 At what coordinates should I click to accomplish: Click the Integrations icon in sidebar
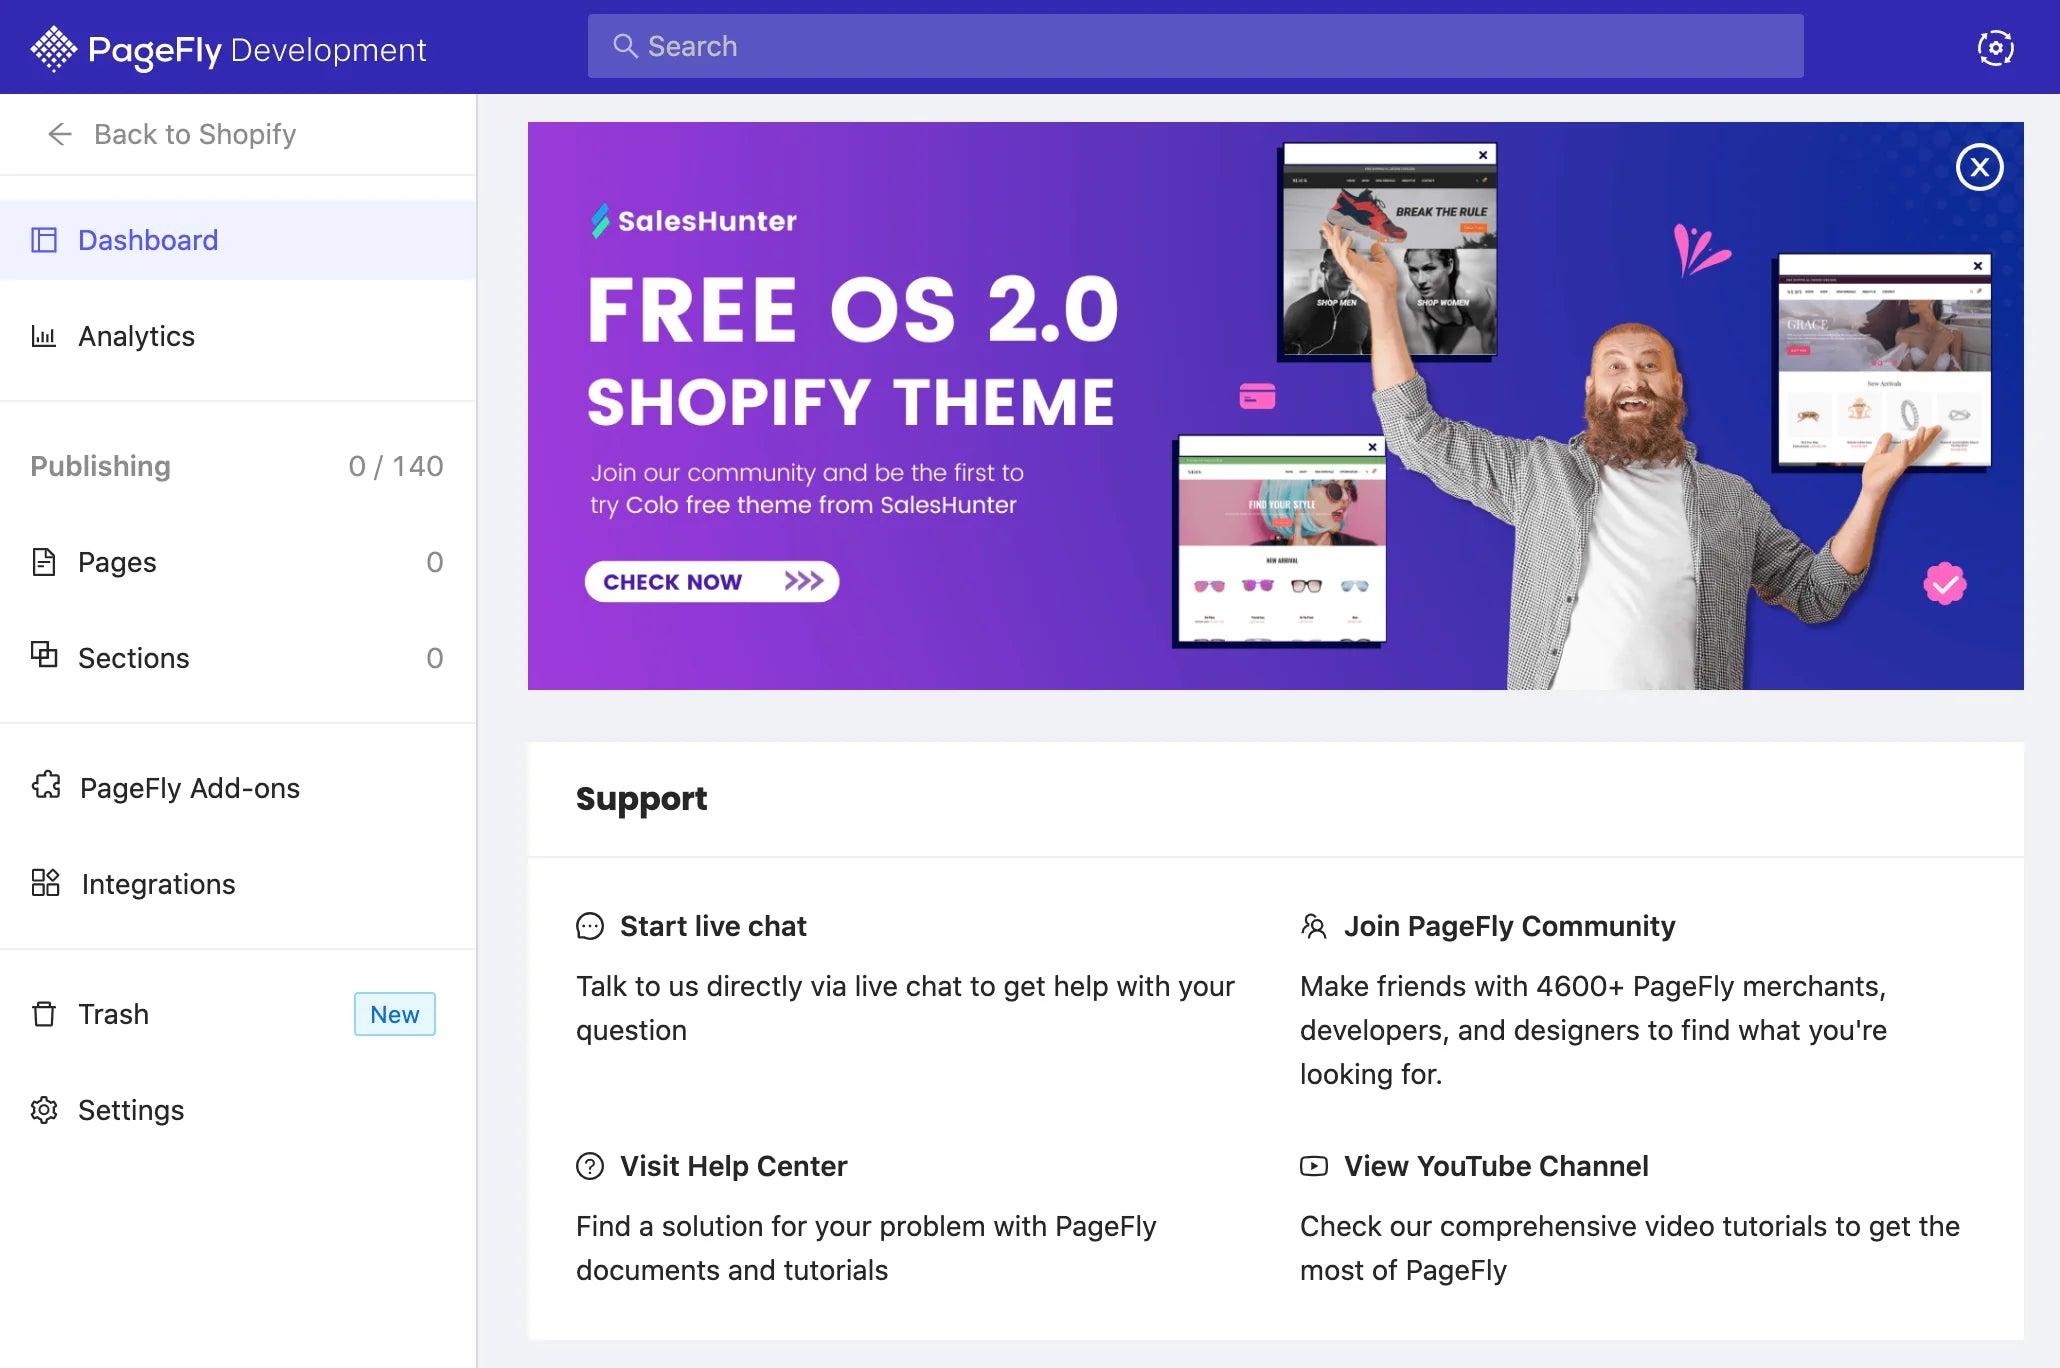(x=46, y=884)
